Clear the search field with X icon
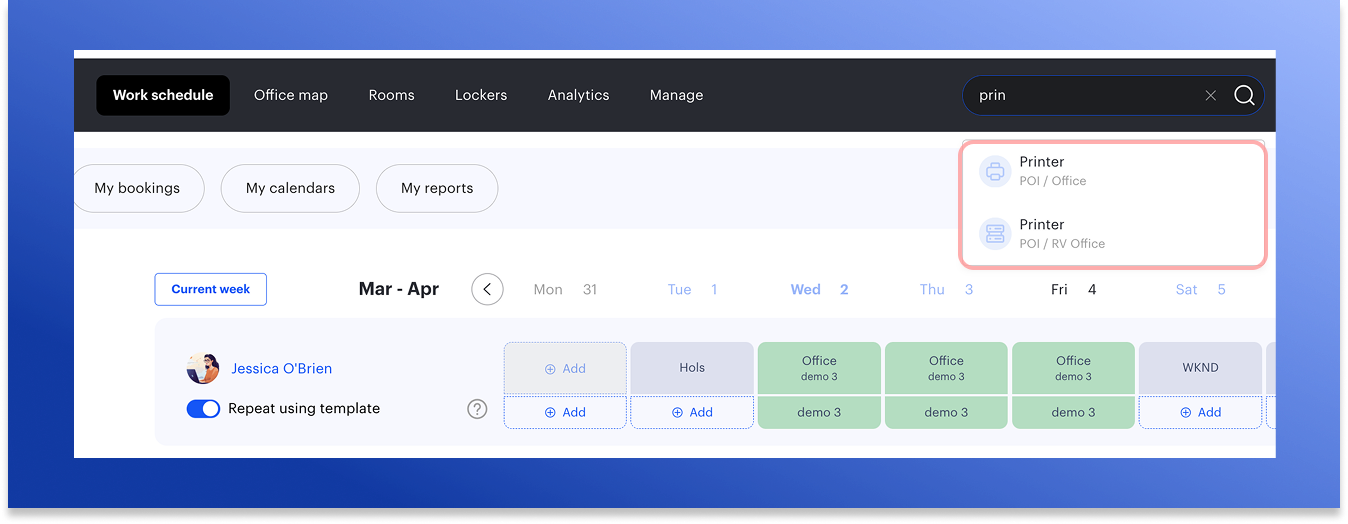1348x524 pixels. [1210, 96]
